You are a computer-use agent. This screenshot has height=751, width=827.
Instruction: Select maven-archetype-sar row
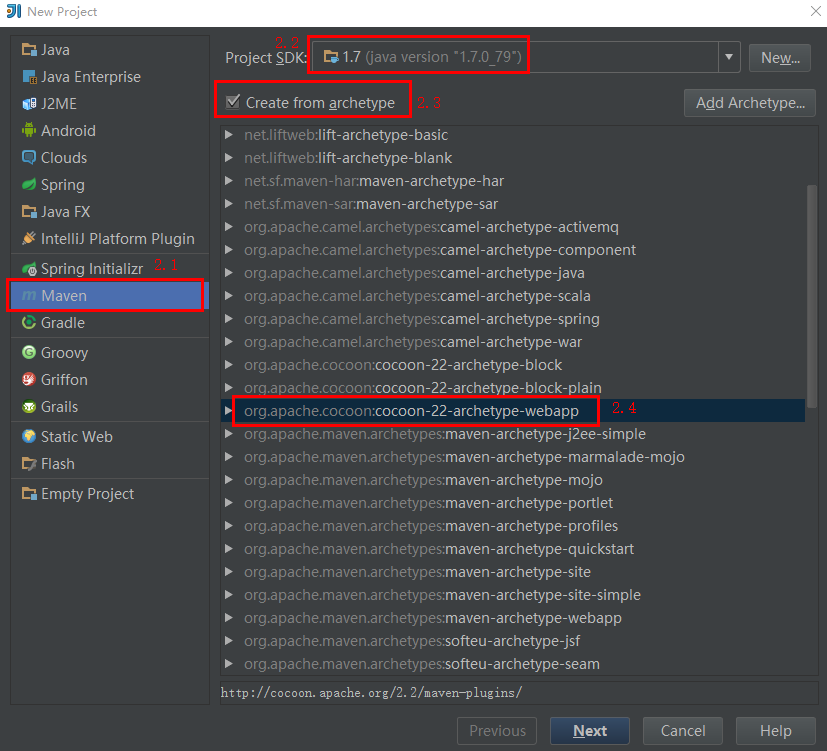513,204
